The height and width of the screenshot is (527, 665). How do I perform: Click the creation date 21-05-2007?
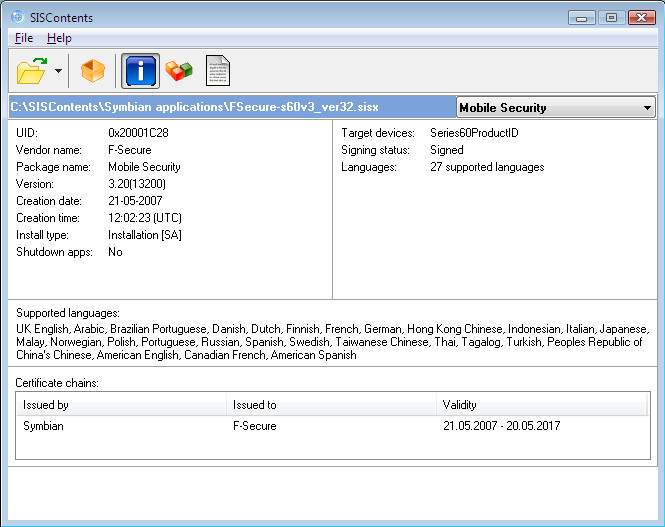pos(135,201)
